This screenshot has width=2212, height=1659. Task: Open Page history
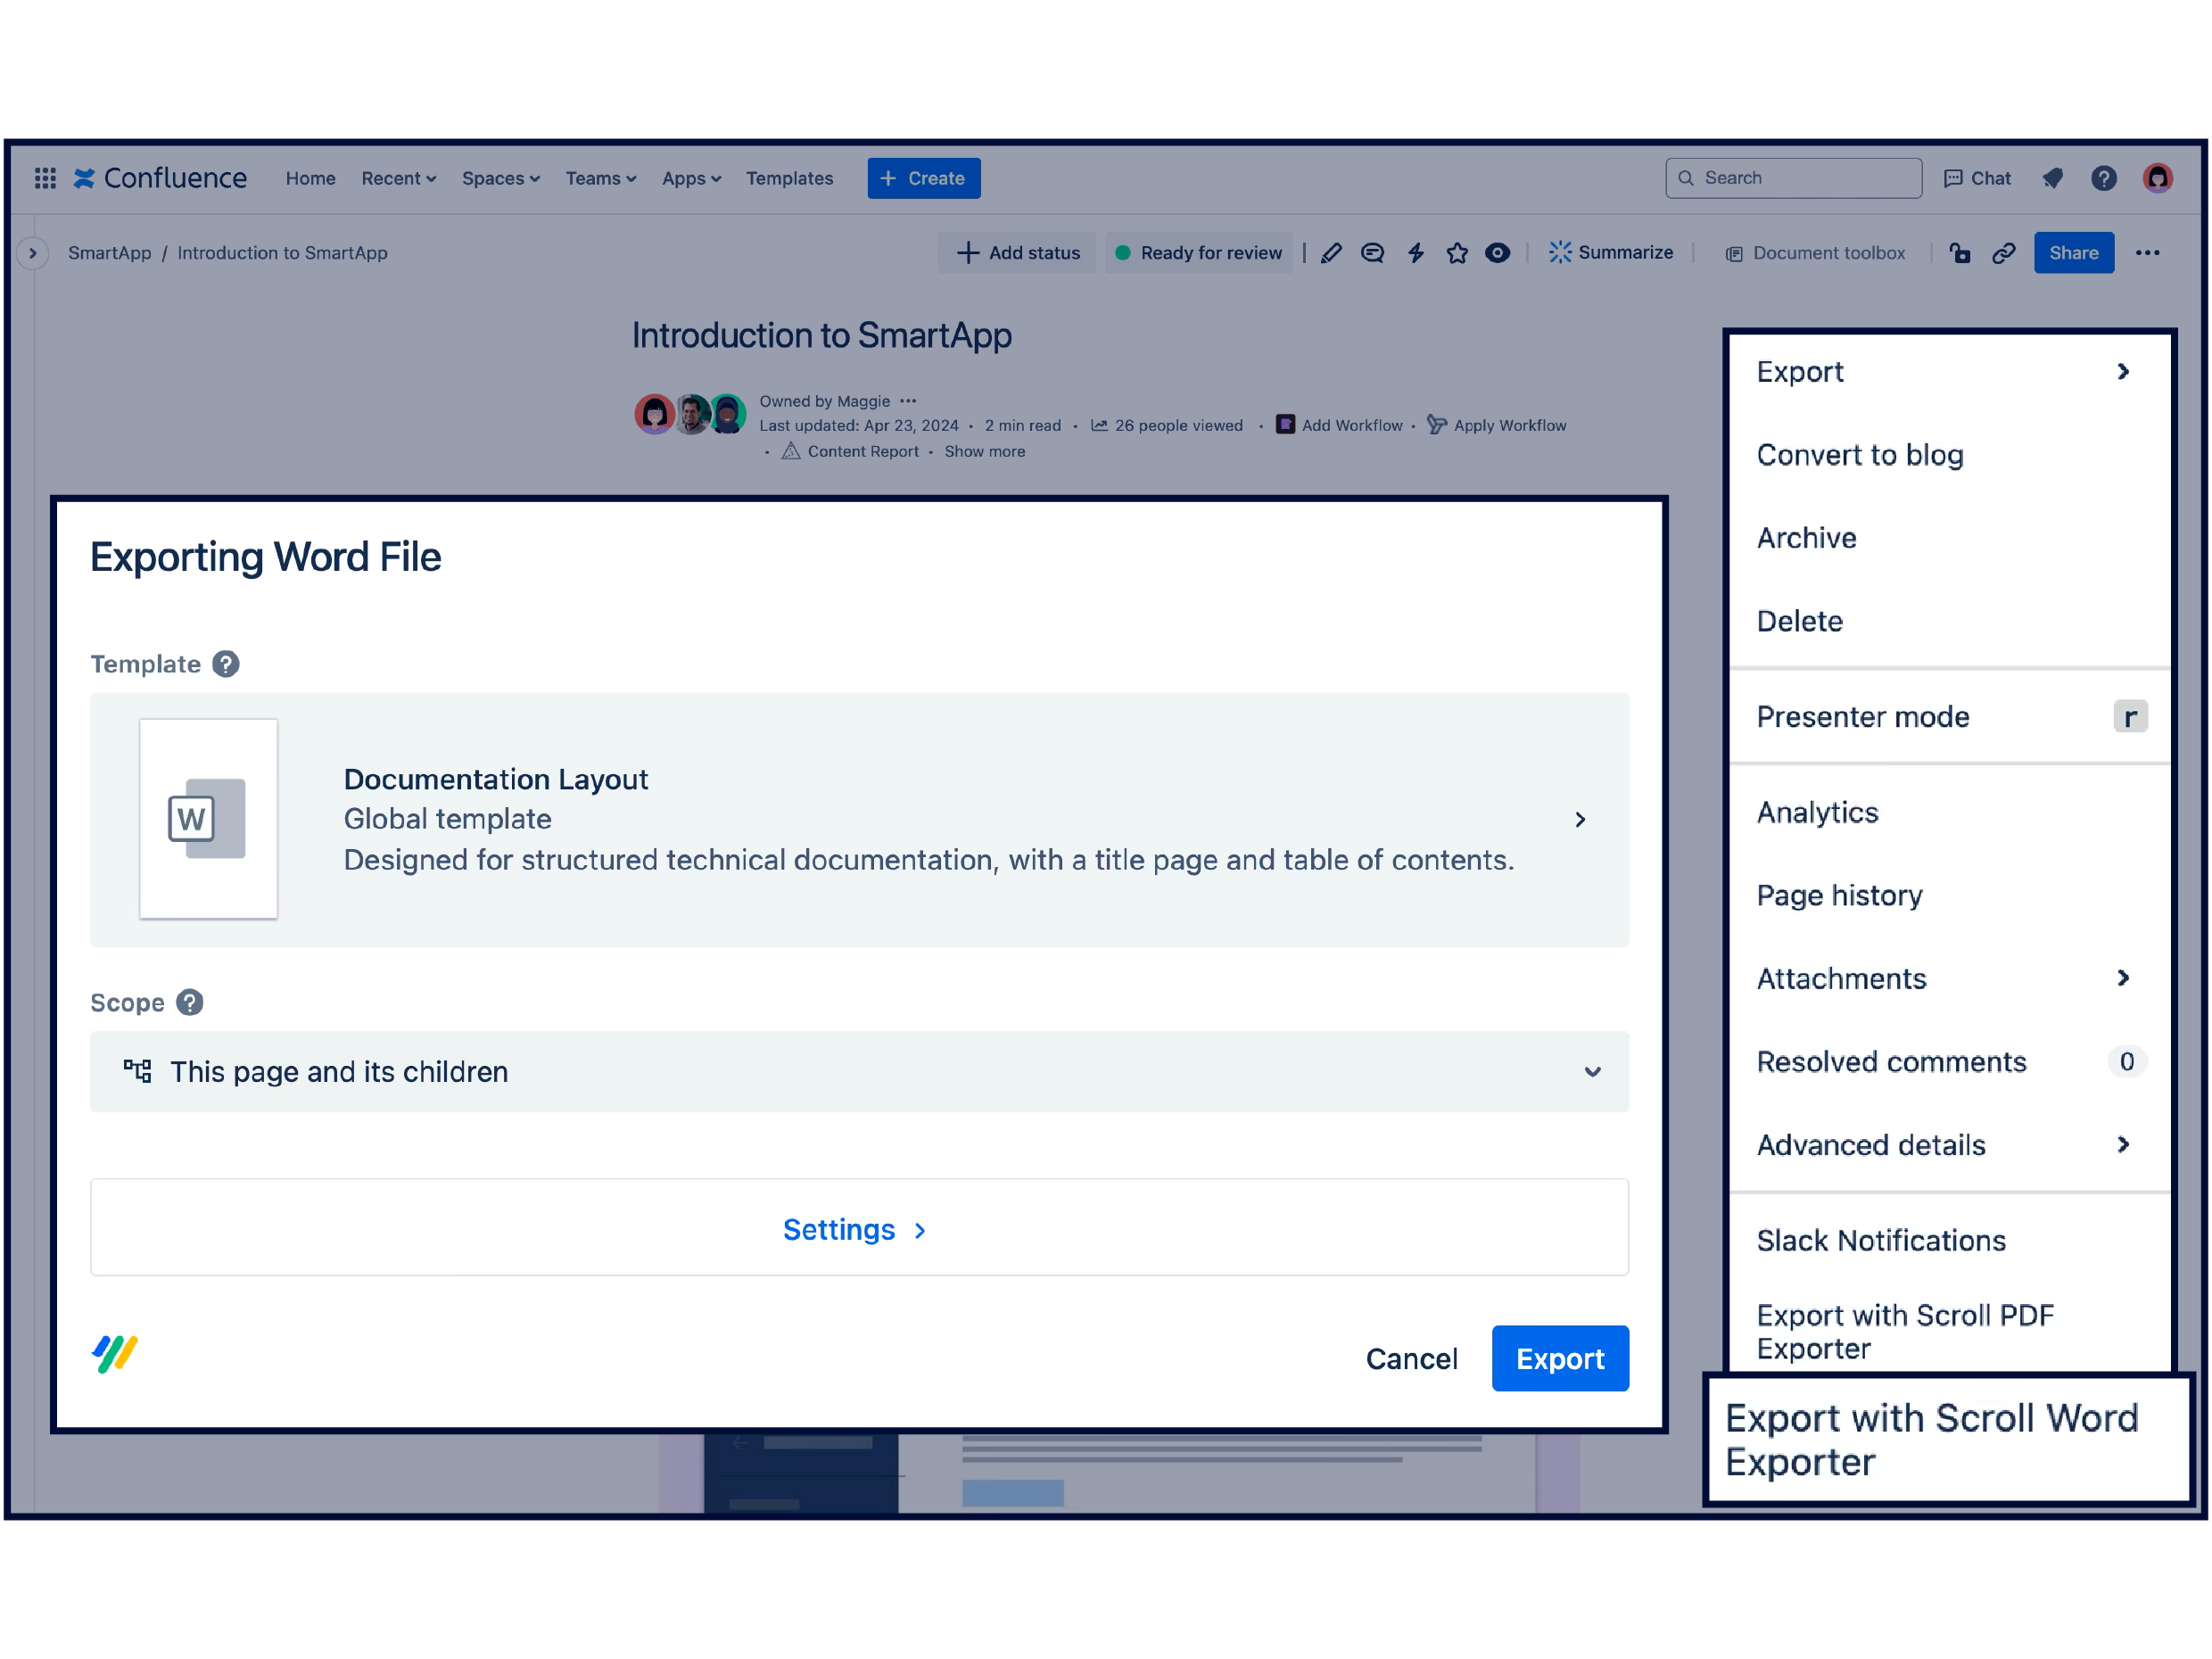(1950, 895)
